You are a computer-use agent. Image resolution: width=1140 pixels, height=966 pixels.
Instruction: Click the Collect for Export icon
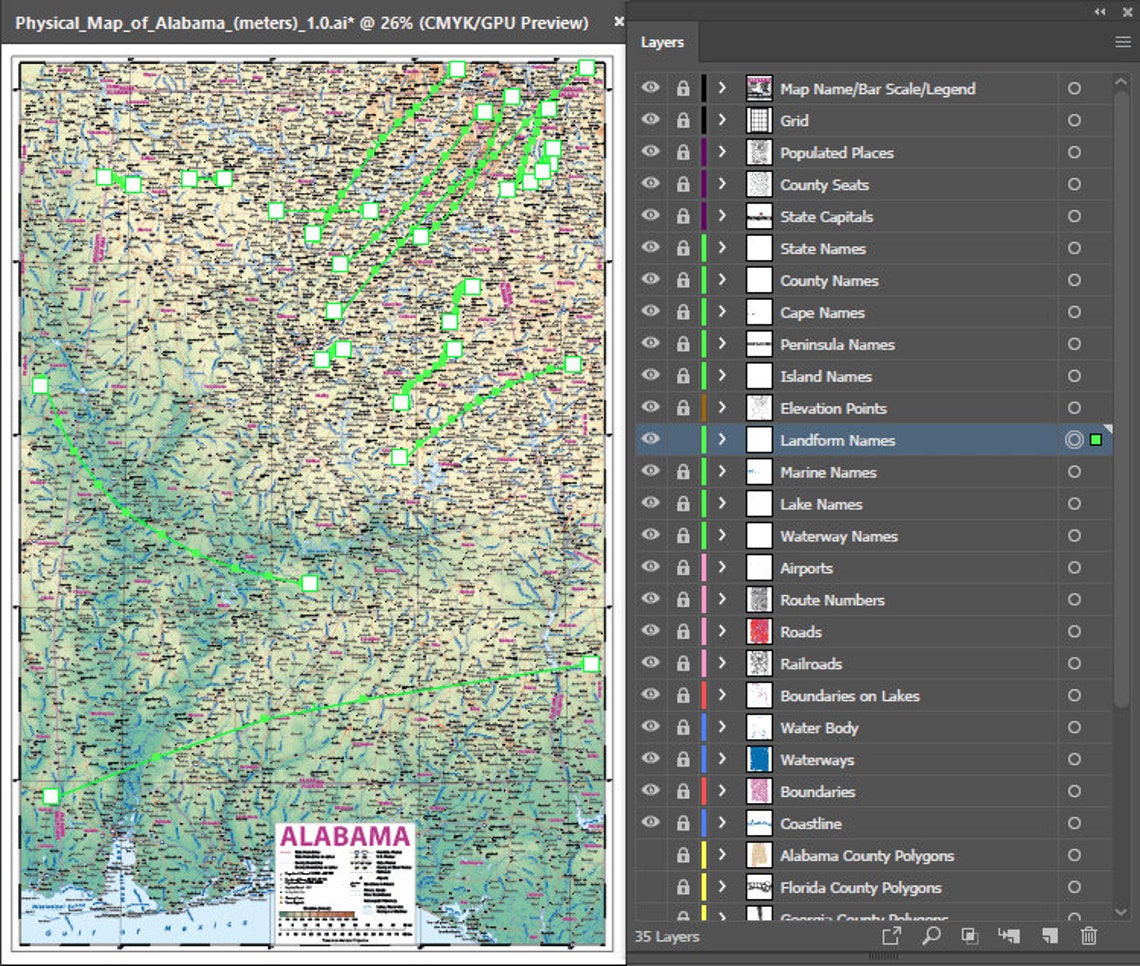893,937
